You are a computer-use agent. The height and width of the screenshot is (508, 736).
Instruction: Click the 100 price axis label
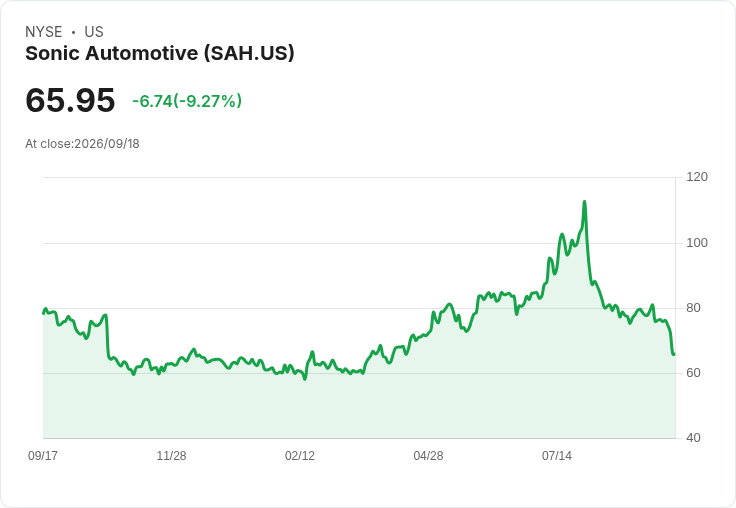(697, 243)
